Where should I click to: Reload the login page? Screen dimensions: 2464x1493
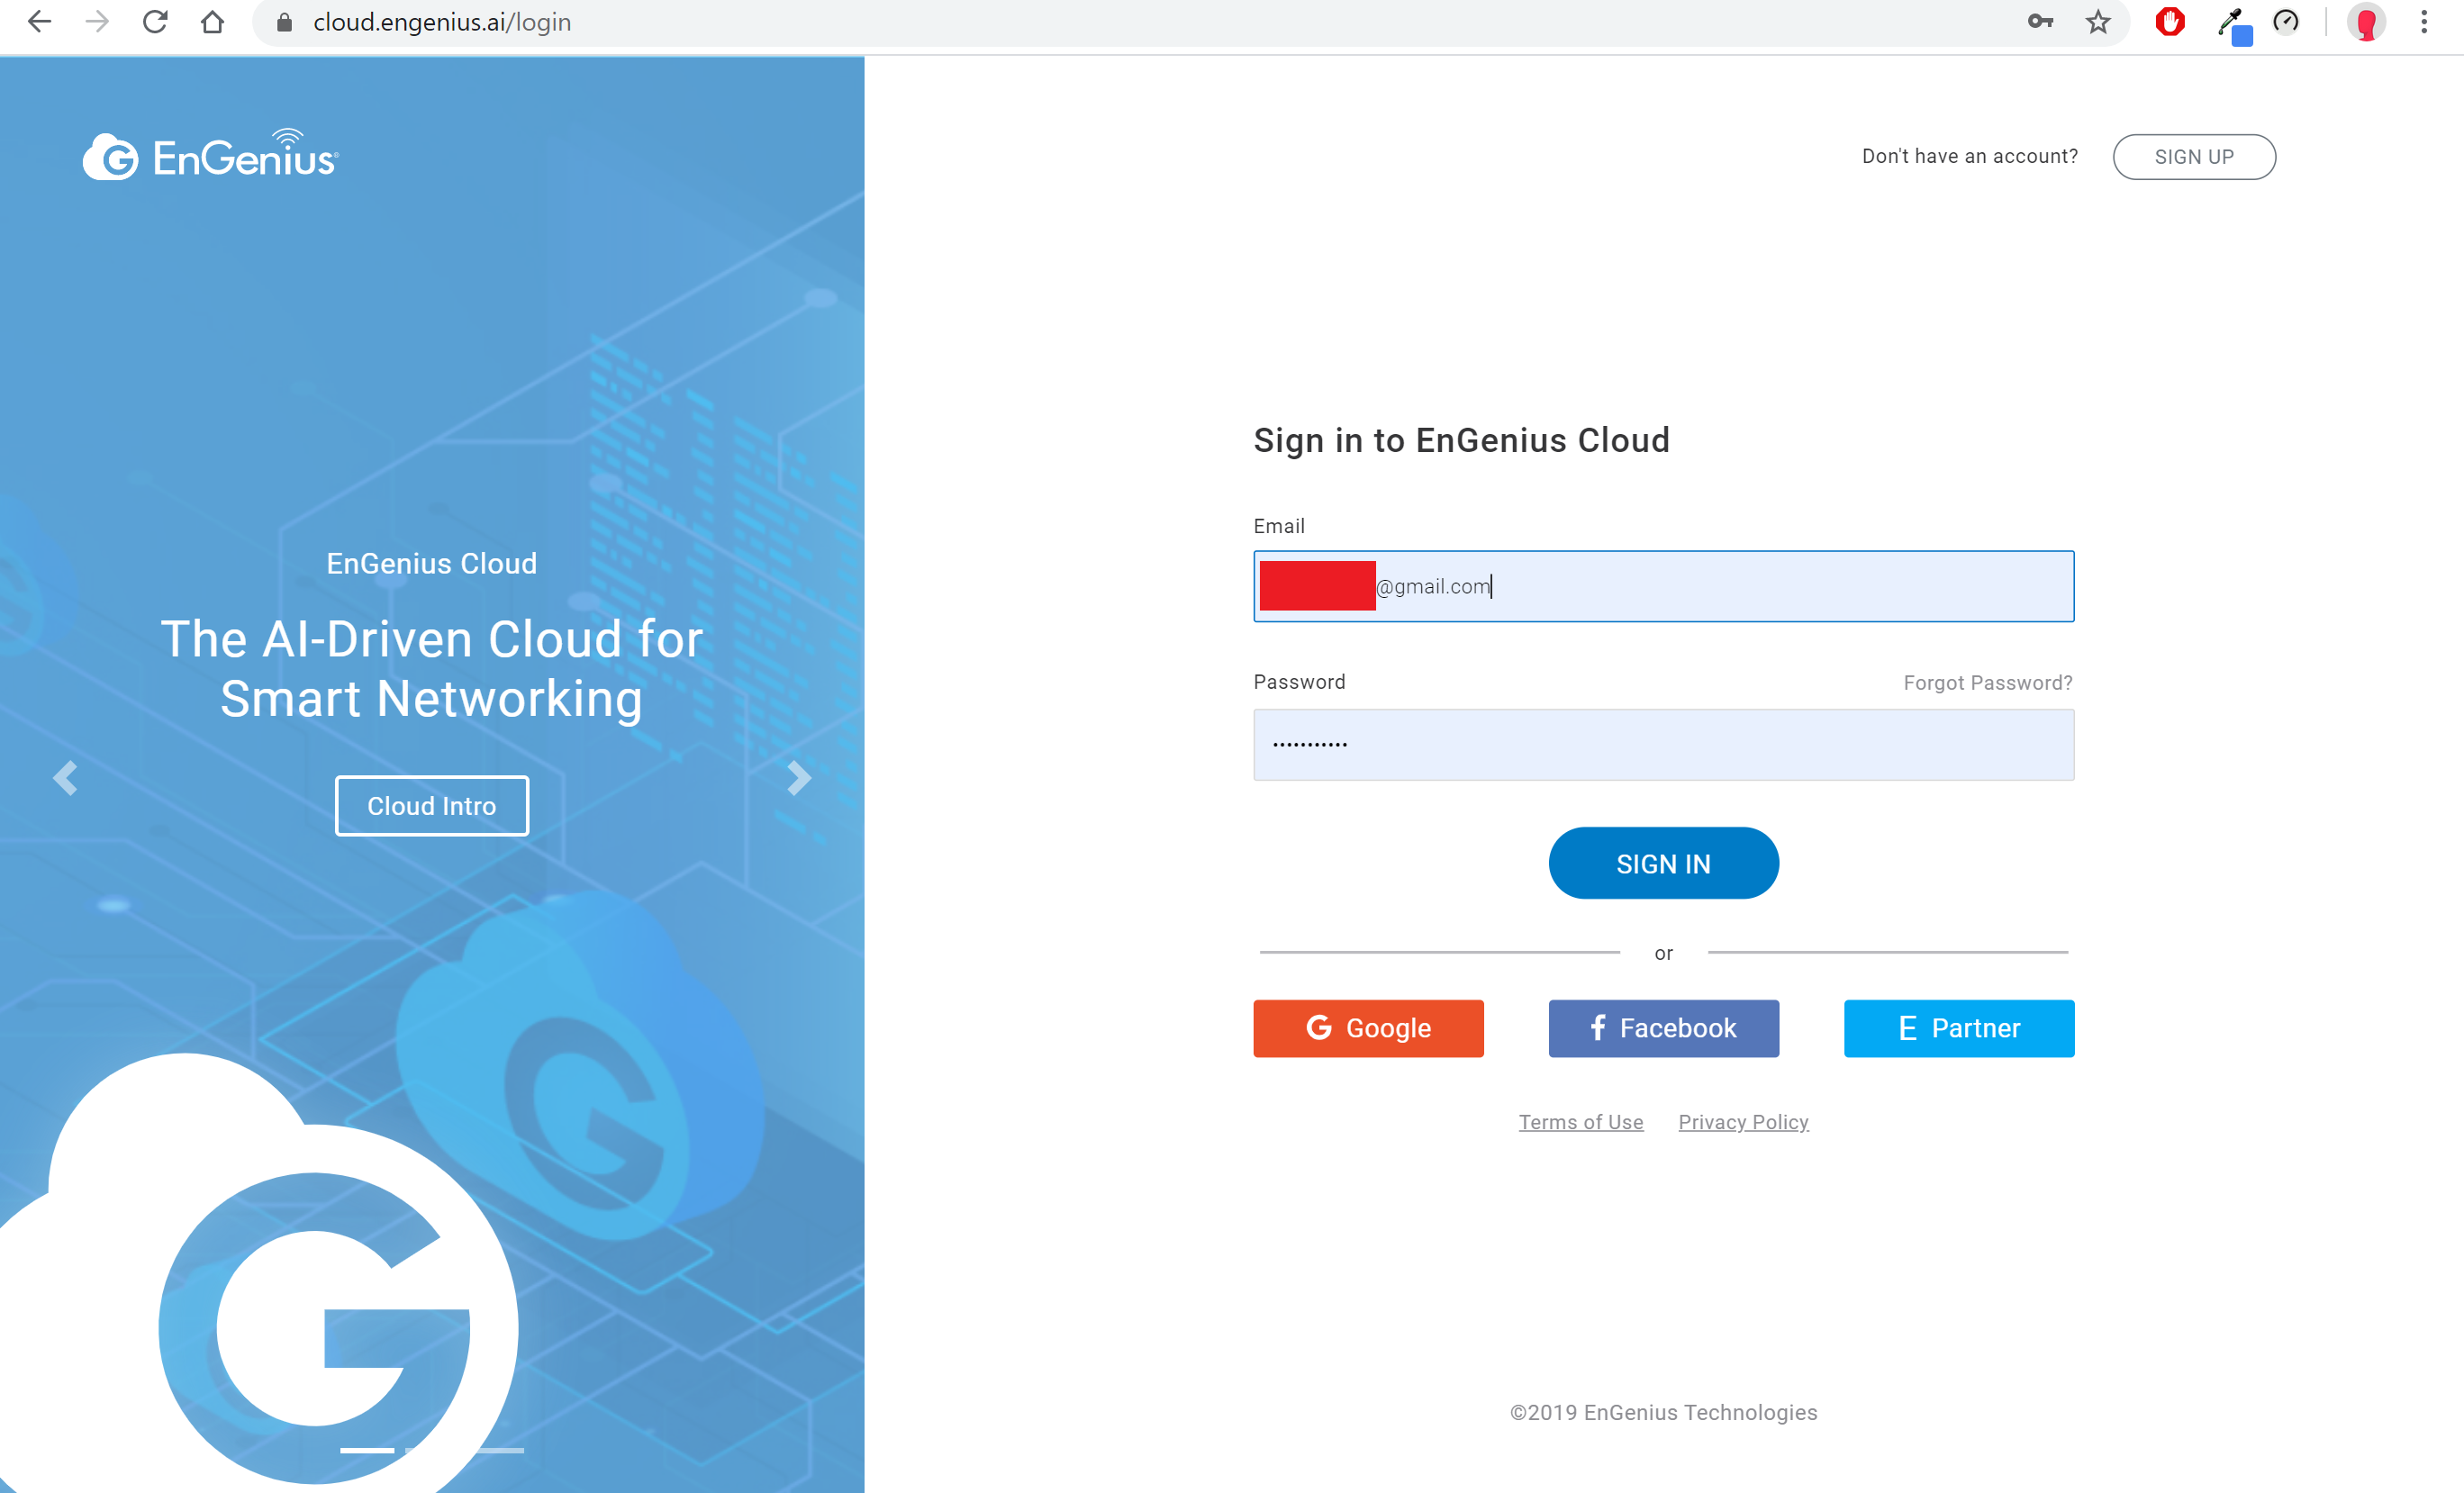pos(155,22)
